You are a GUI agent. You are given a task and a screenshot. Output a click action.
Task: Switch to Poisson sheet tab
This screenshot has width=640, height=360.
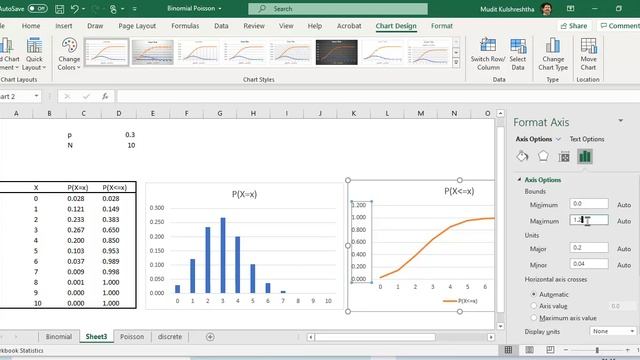pyautogui.click(x=132, y=337)
